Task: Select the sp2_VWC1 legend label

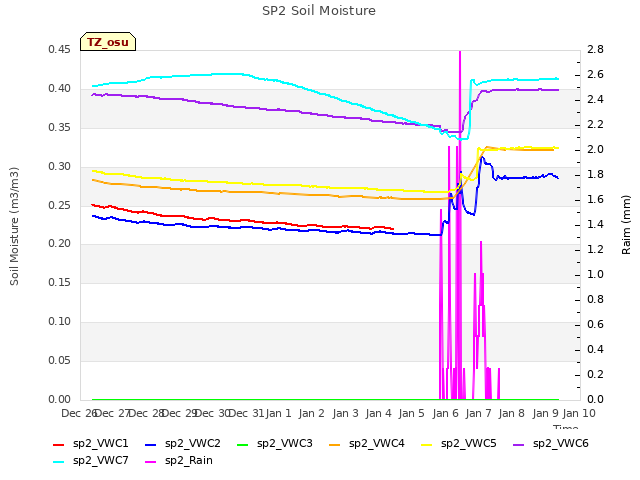Action: tap(100, 444)
